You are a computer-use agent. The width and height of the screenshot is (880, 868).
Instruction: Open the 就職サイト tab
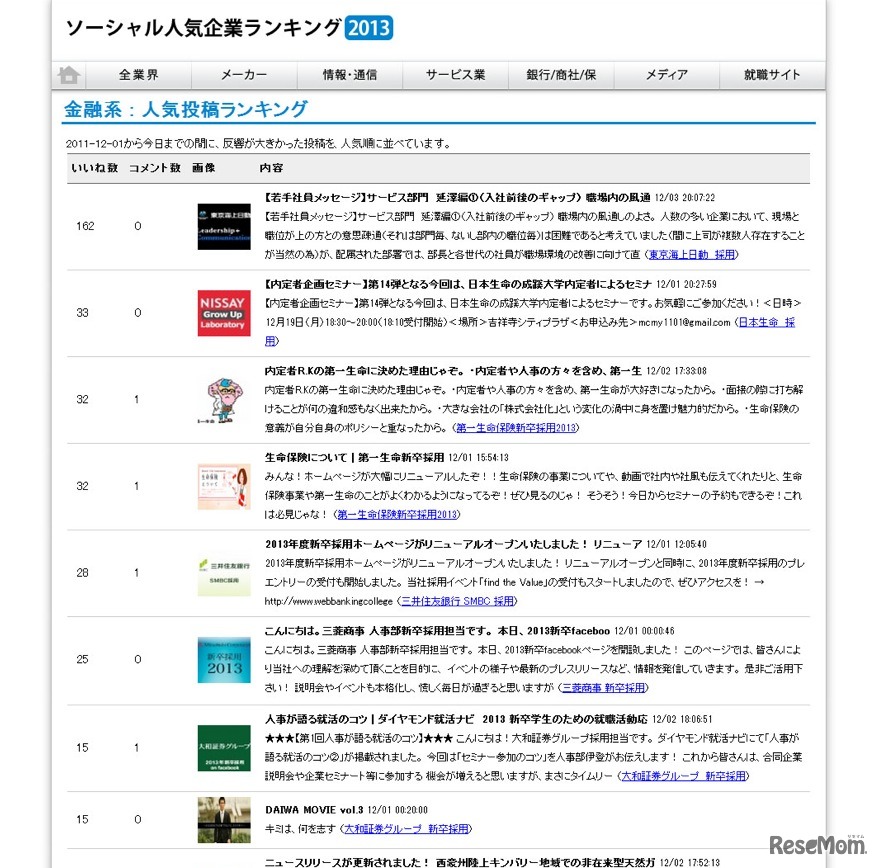[772, 75]
